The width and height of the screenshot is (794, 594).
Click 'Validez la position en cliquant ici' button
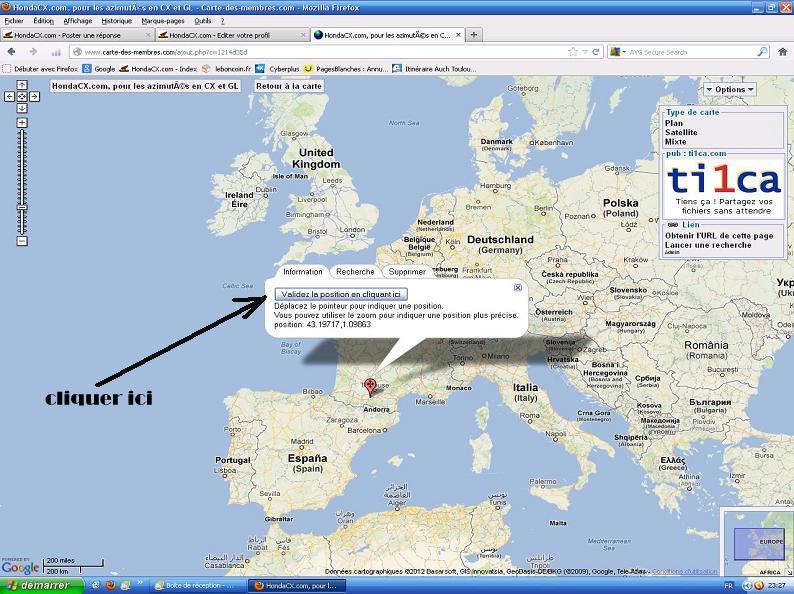coord(341,294)
